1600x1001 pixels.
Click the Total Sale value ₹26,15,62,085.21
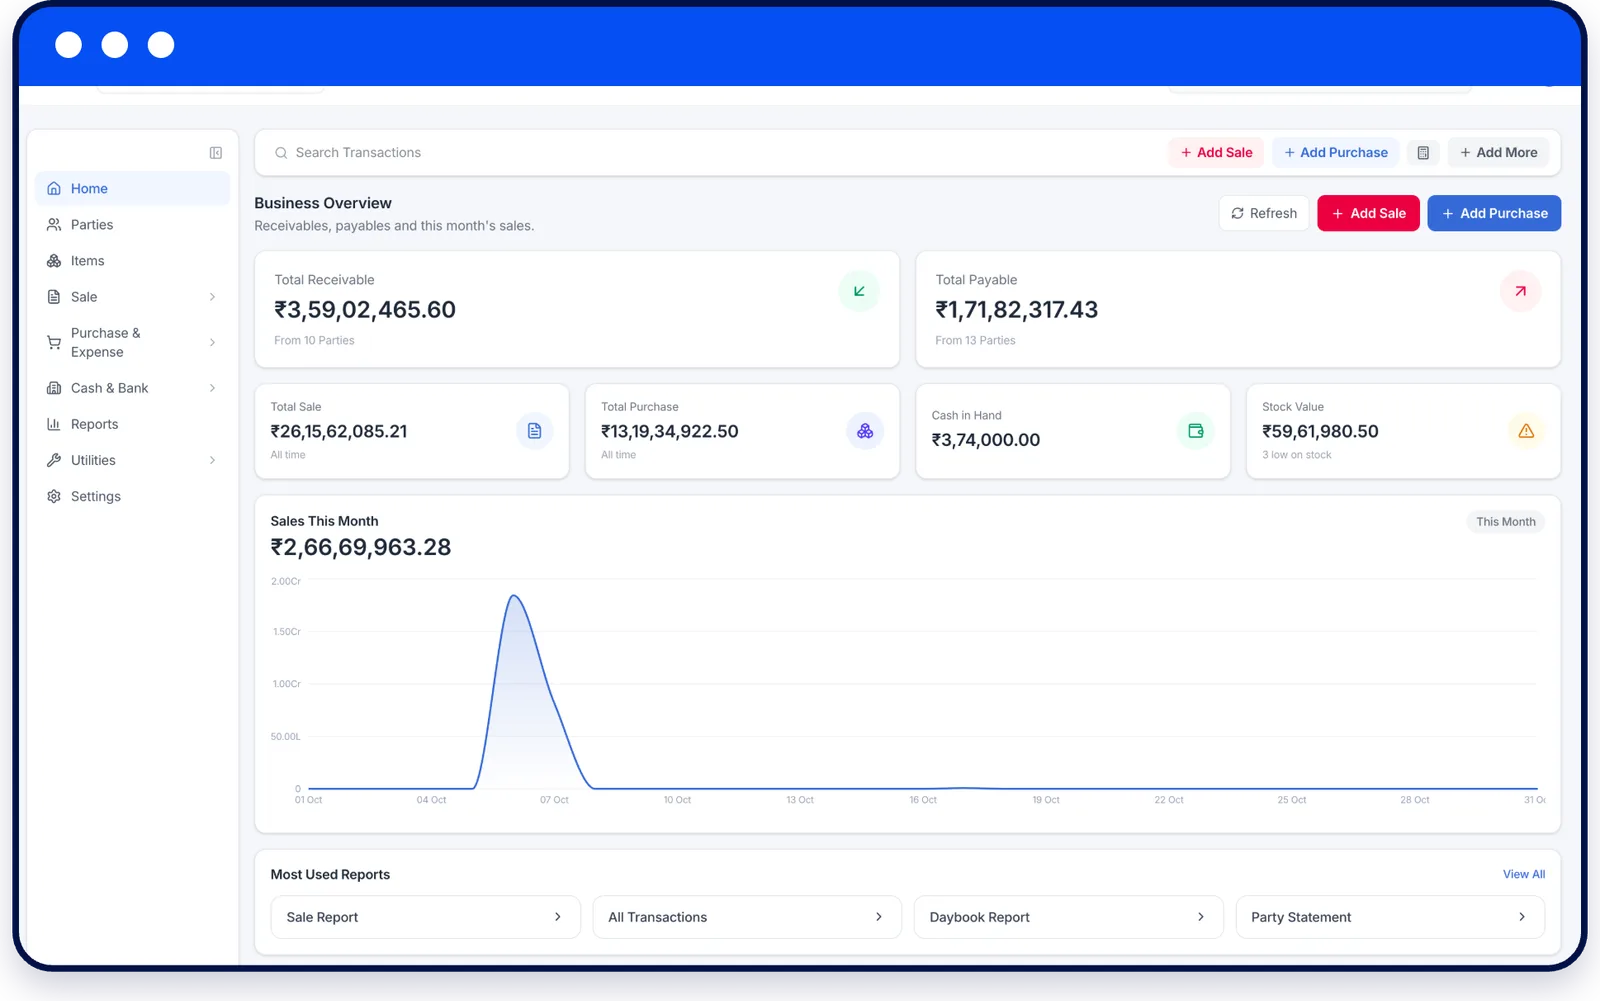pos(339,432)
